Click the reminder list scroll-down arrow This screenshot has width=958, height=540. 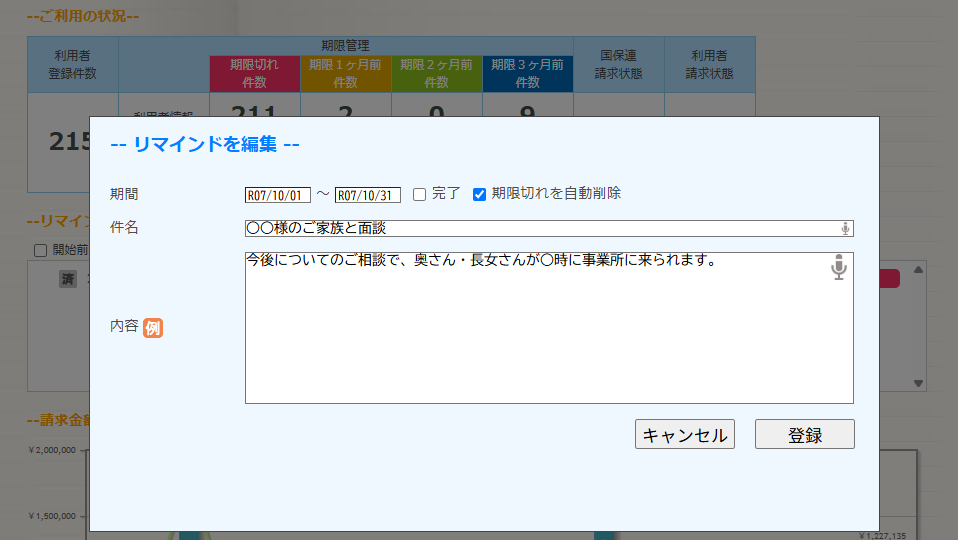pos(919,383)
